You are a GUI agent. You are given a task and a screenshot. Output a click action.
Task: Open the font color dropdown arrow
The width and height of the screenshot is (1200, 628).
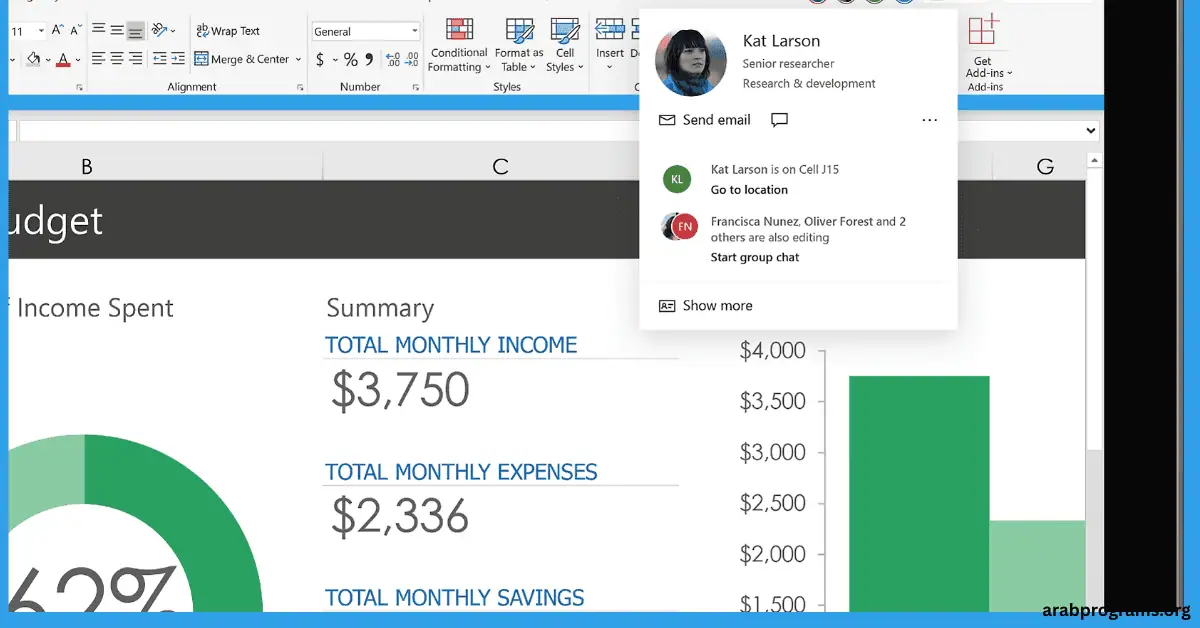(79, 60)
